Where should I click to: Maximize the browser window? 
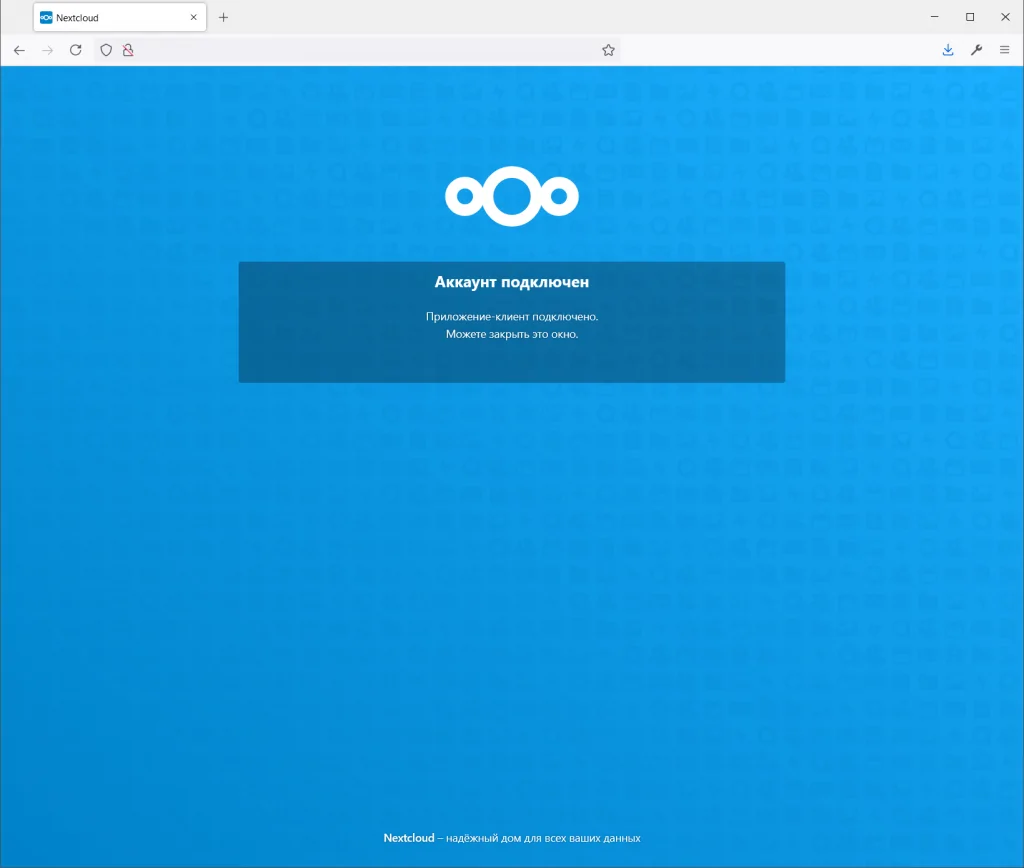click(x=970, y=17)
